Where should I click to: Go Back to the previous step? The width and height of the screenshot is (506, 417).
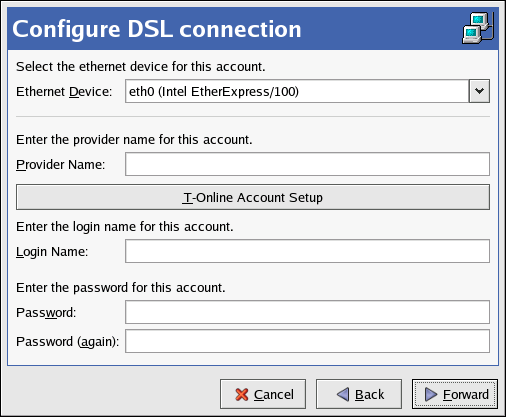click(359, 394)
